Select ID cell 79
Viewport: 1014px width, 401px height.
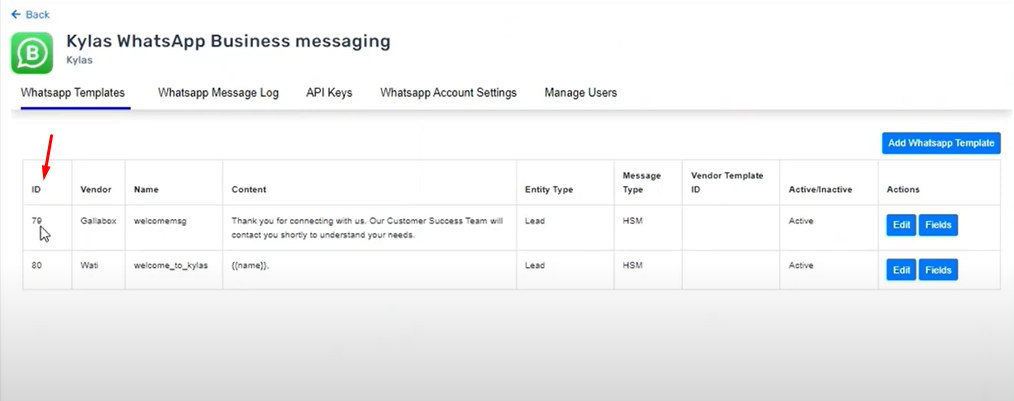(x=37, y=221)
